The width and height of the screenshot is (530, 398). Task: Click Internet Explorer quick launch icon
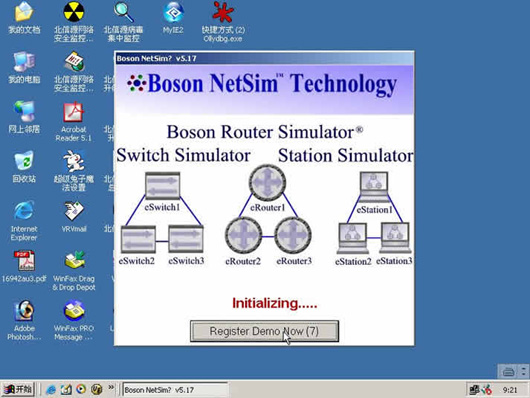51,390
